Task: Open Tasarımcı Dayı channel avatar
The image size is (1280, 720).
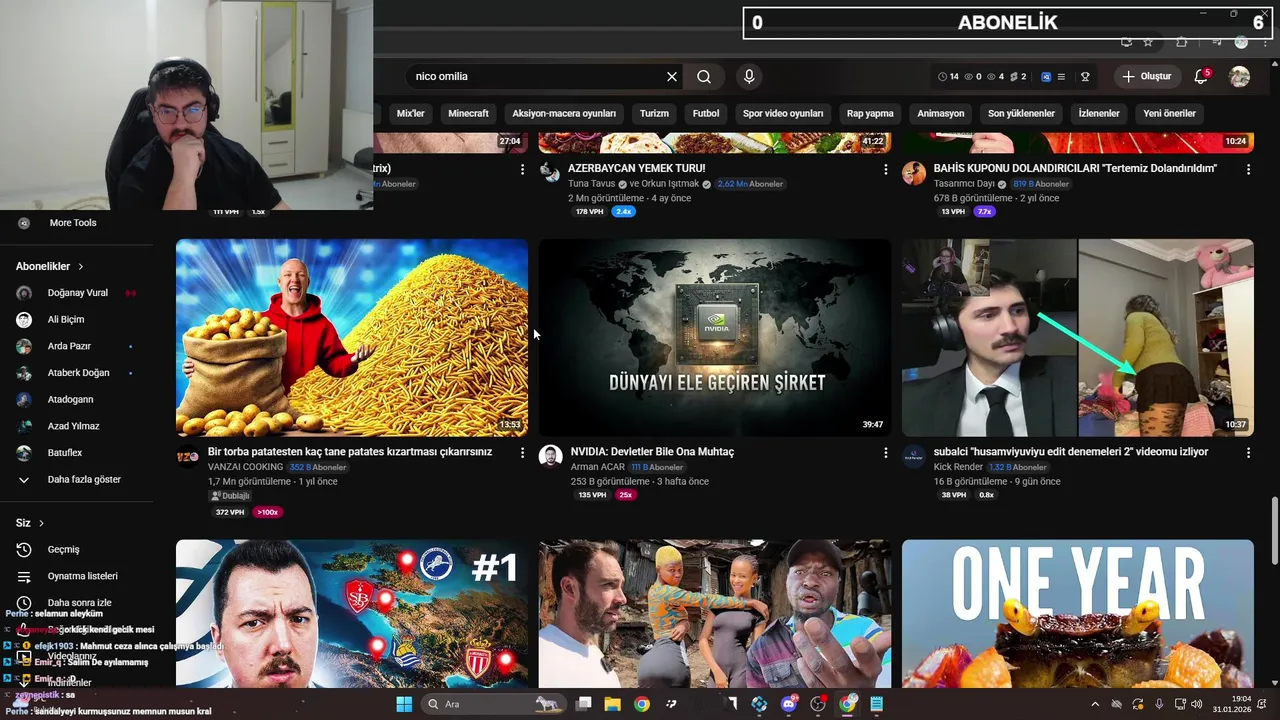Action: coord(914,174)
